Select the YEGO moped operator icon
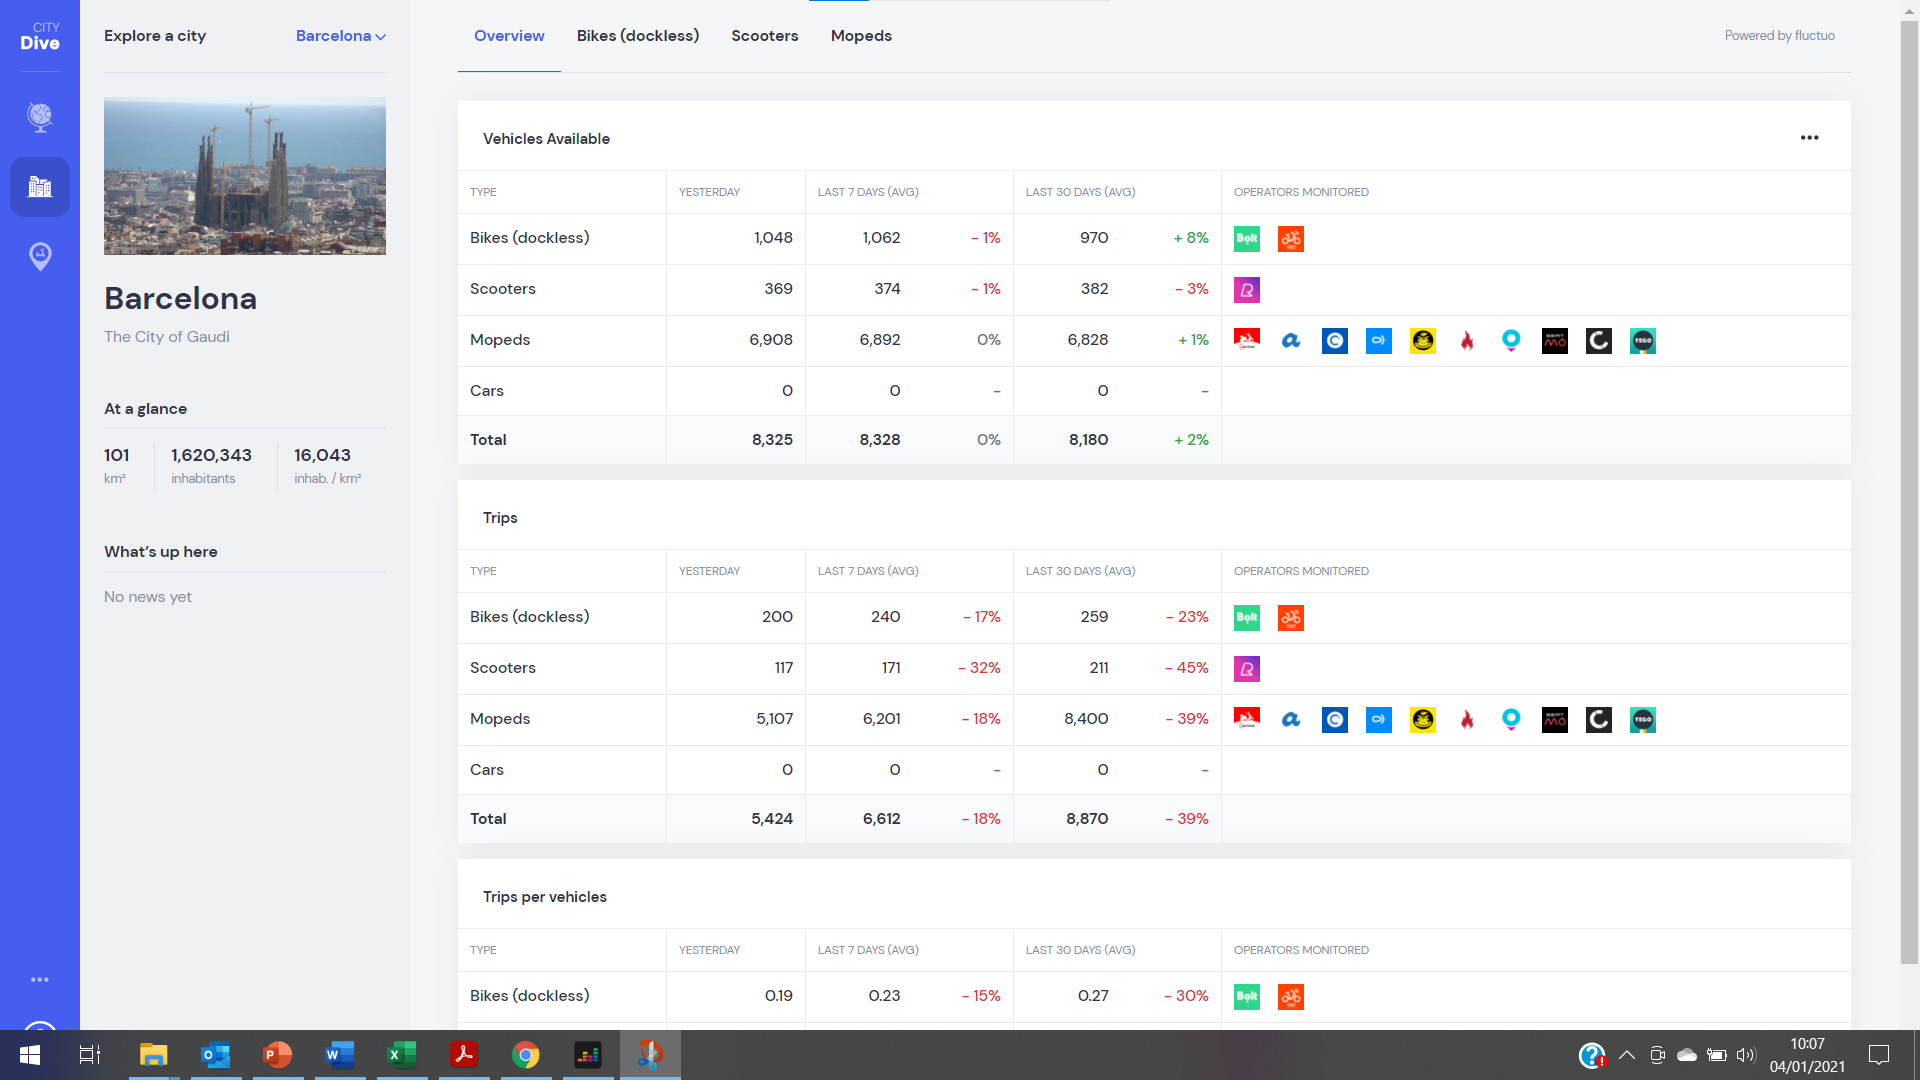This screenshot has height=1080, width=1920. pos(1643,340)
